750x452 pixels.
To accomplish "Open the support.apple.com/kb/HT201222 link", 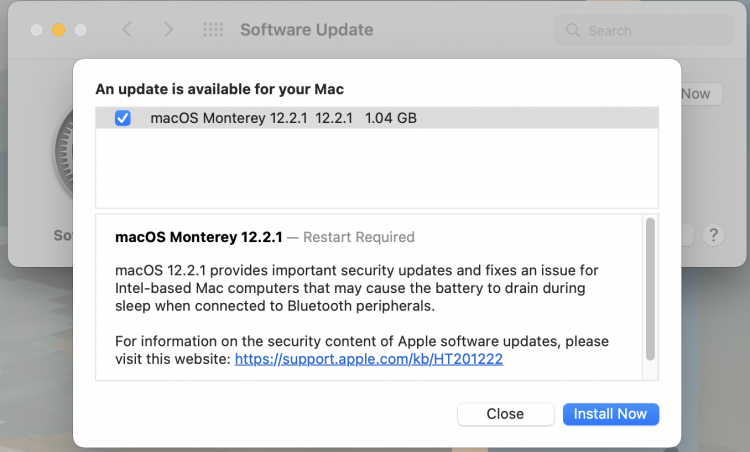I will pyautogui.click(x=368, y=358).
